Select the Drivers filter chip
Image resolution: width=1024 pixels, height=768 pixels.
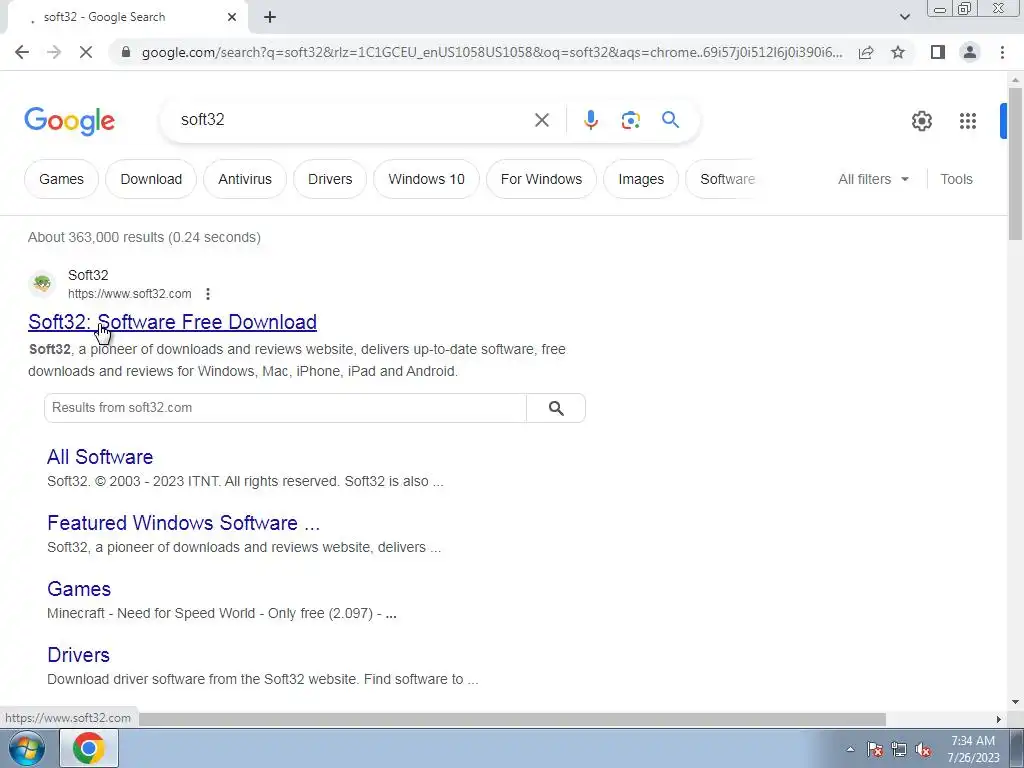tap(330, 179)
